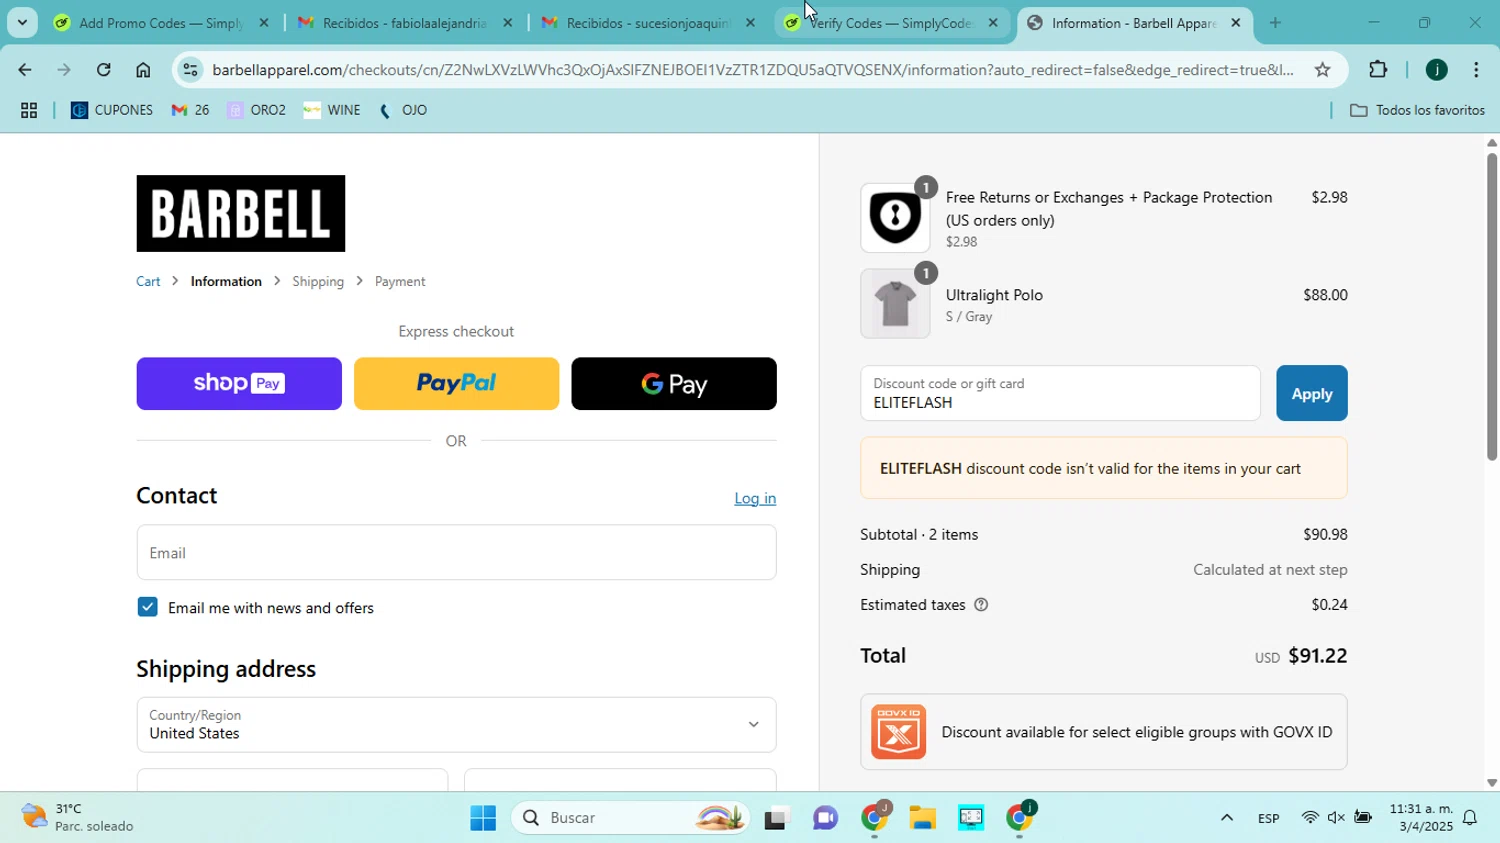Open the Package Protection product thumbnail
This screenshot has height=843, width=1500.
[895, 217]
